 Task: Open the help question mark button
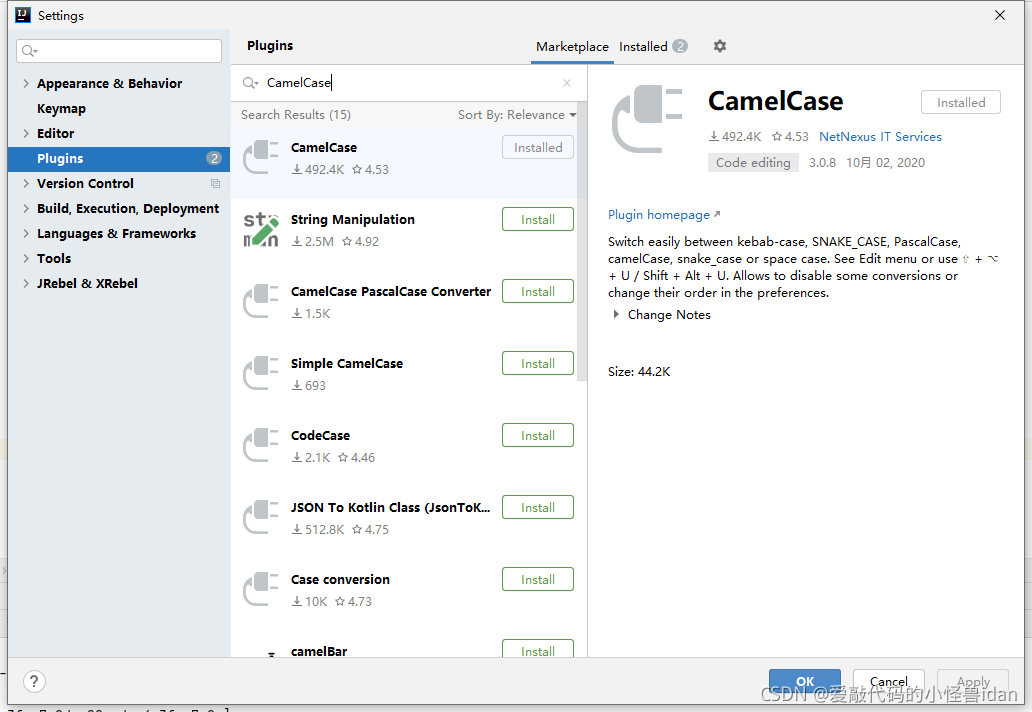pyautogui.click(x=34, y=681)
